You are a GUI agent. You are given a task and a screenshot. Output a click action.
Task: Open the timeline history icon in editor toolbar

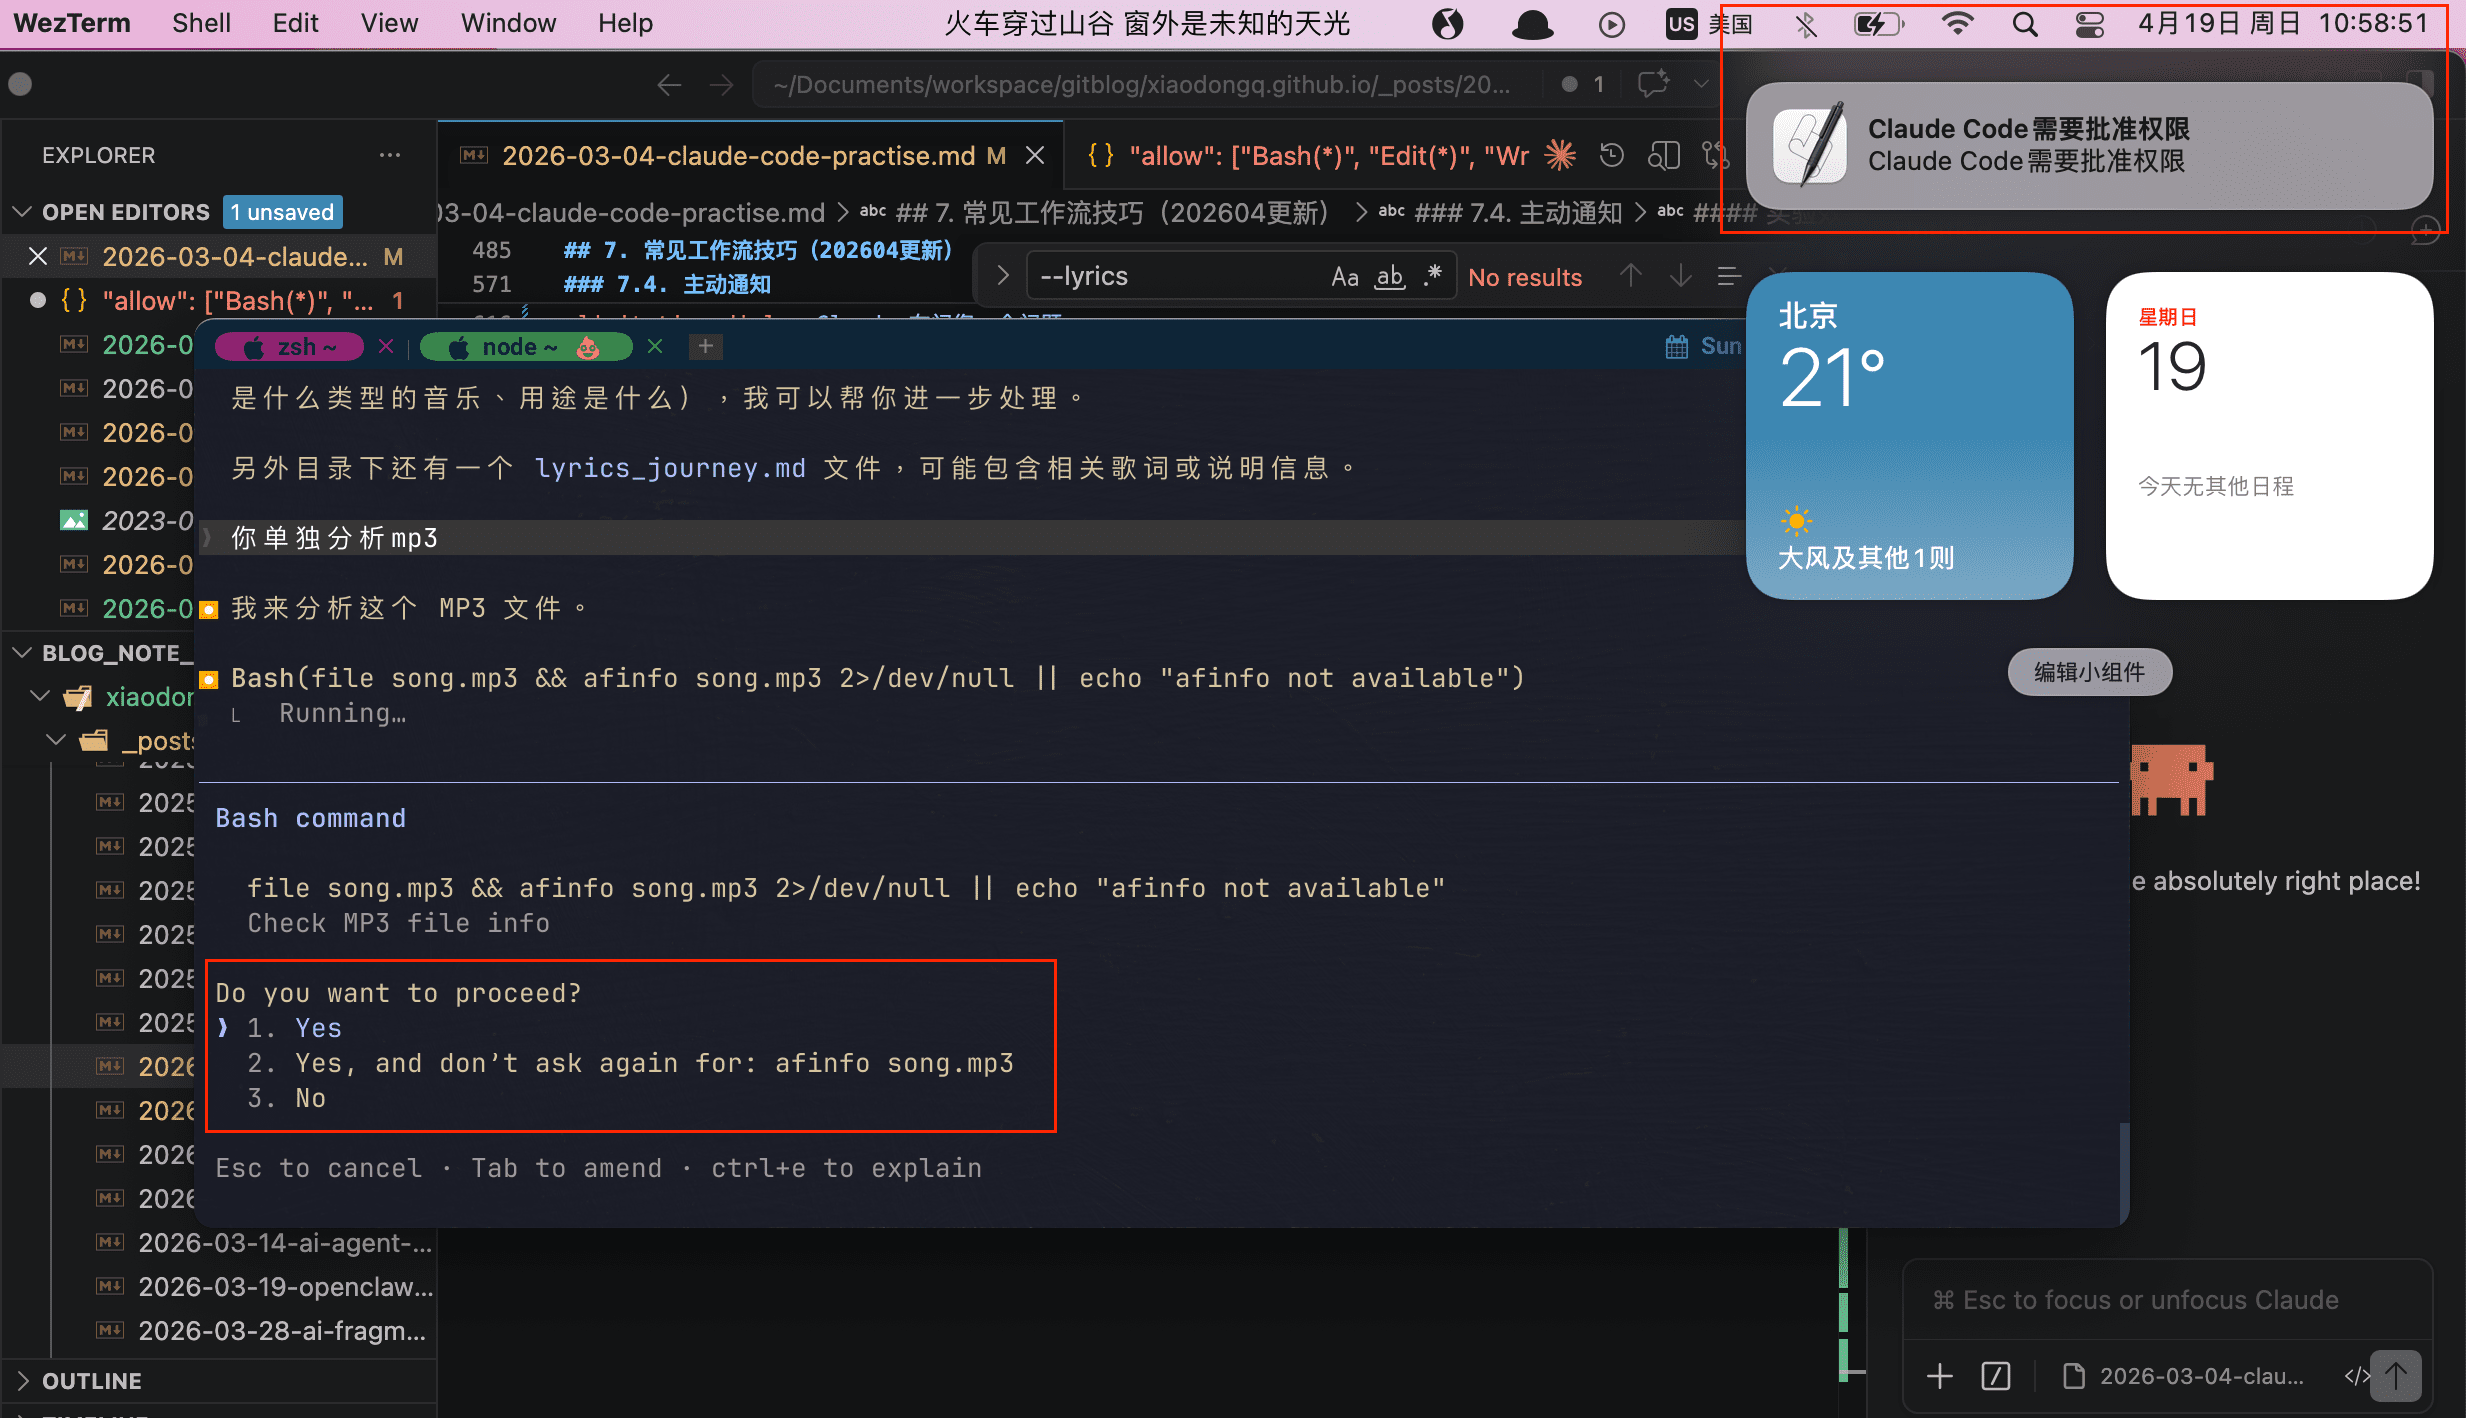coord(1611,155)
